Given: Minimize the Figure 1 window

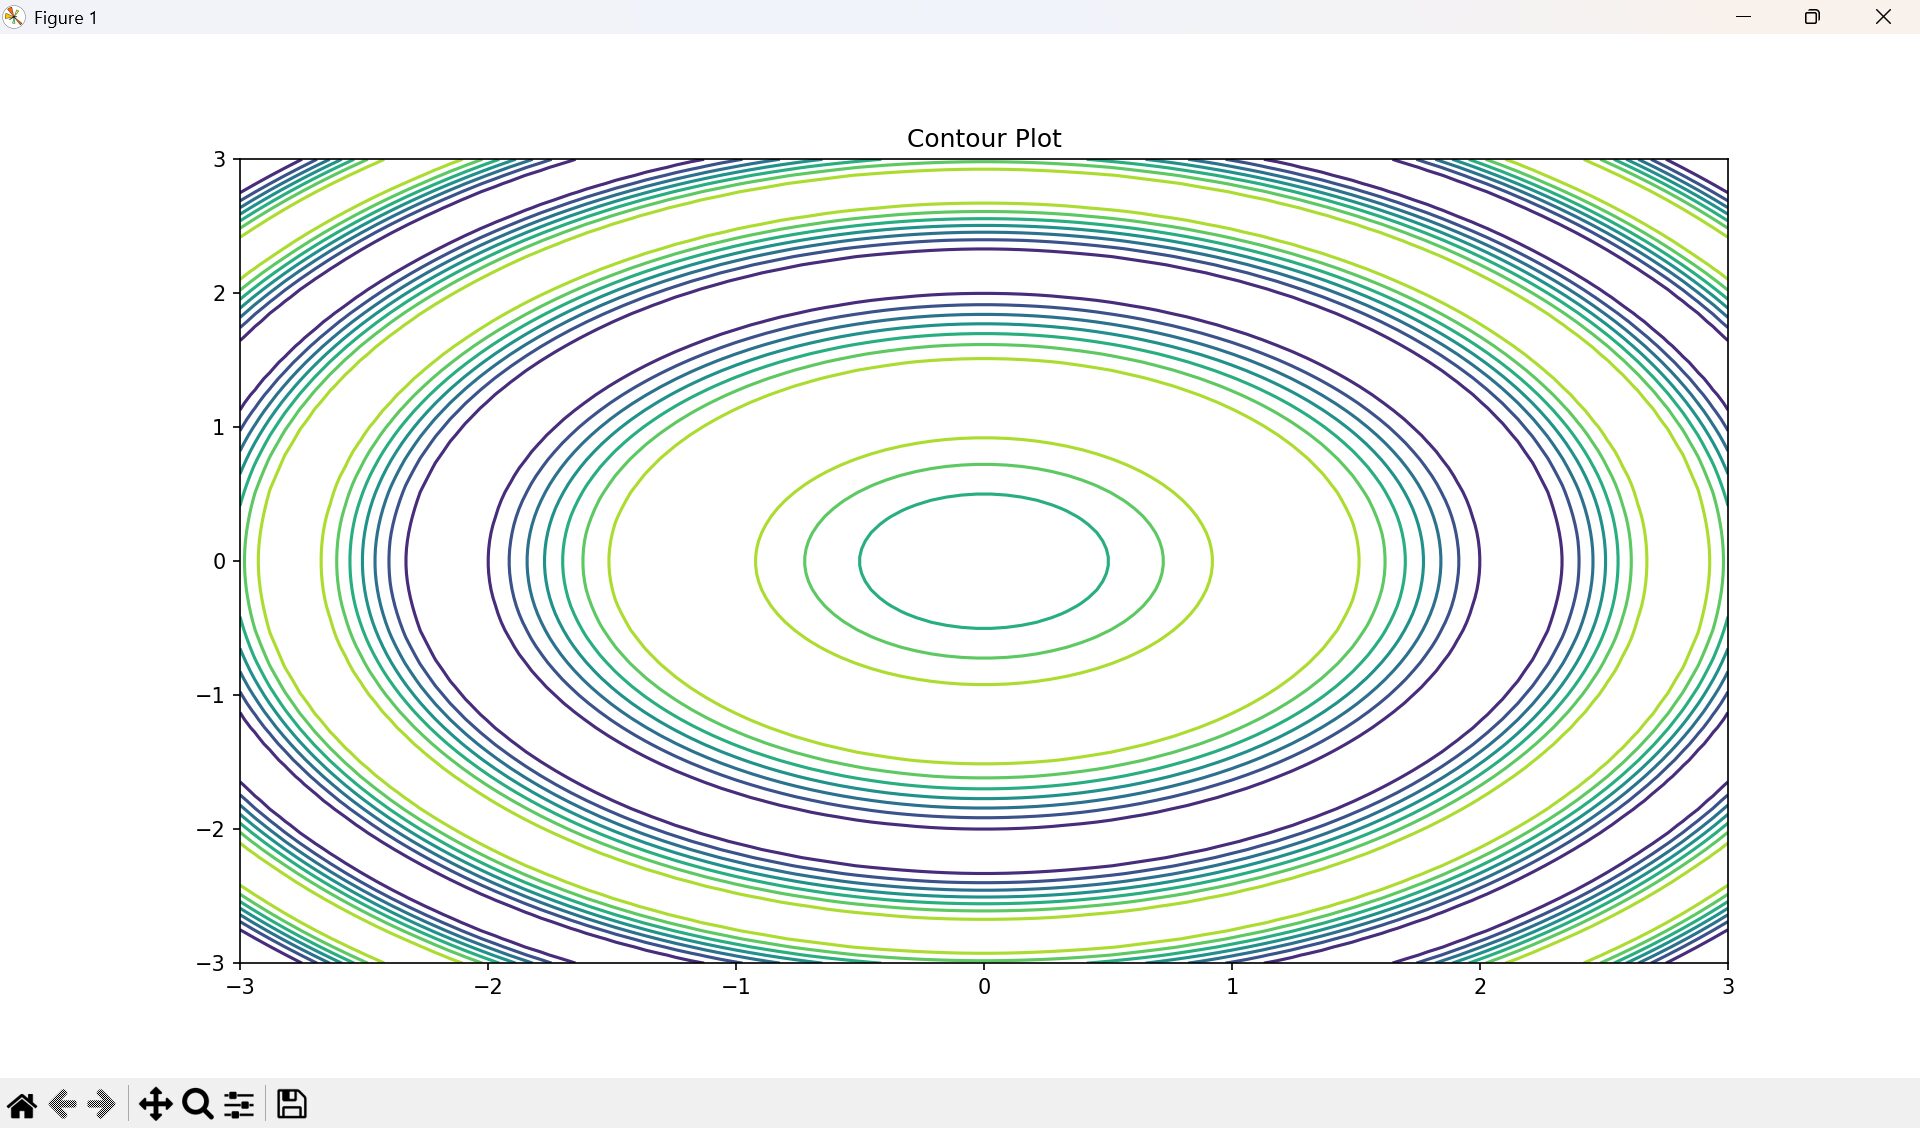Looking at the screenshot, I should pos(1743,17).
